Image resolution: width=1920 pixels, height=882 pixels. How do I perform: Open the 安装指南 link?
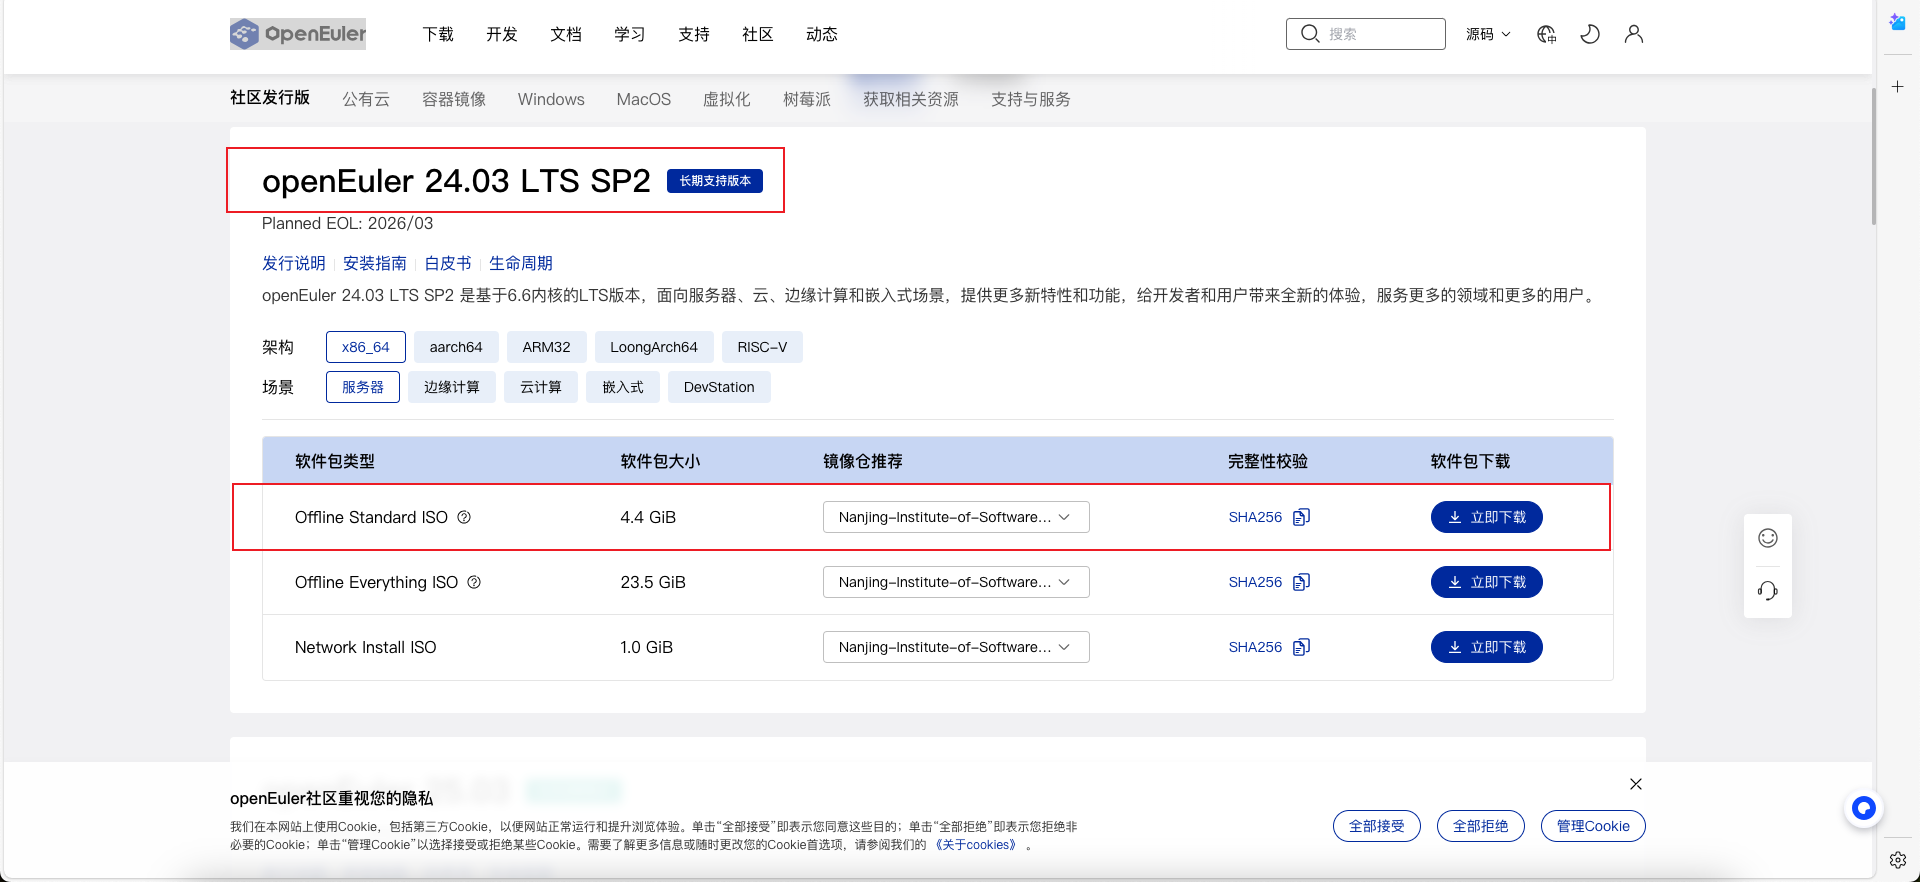click(375, 263)
